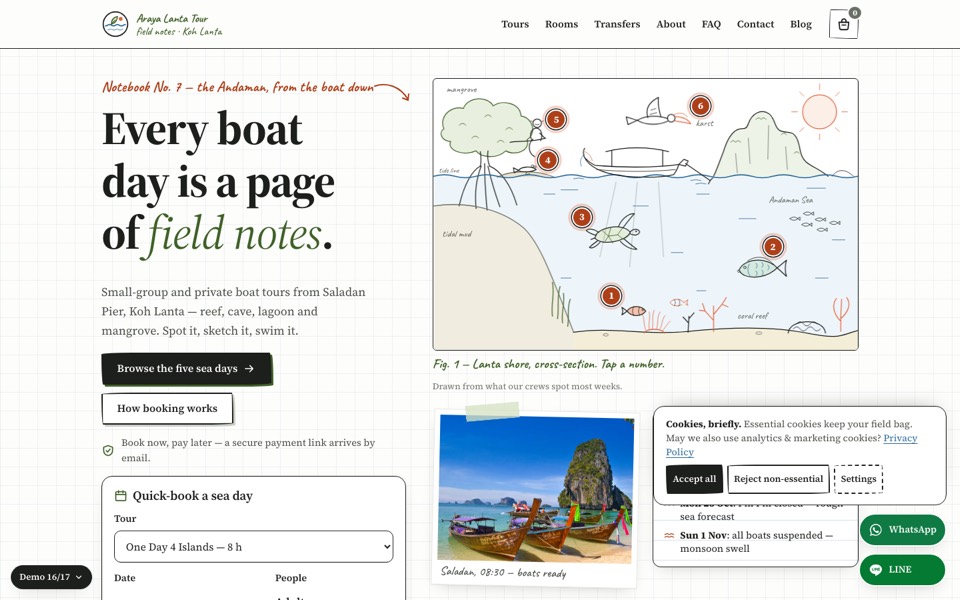The width and height of the screenshot is (960, 600).
Task: Tap hotspot number 4 on the tide line
Action: coord(548,161)
